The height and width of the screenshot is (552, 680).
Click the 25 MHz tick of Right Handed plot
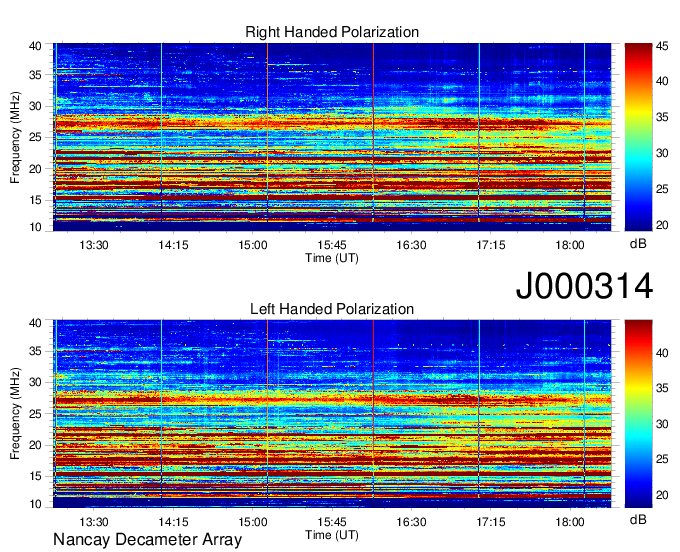click(x=35, y=137)
